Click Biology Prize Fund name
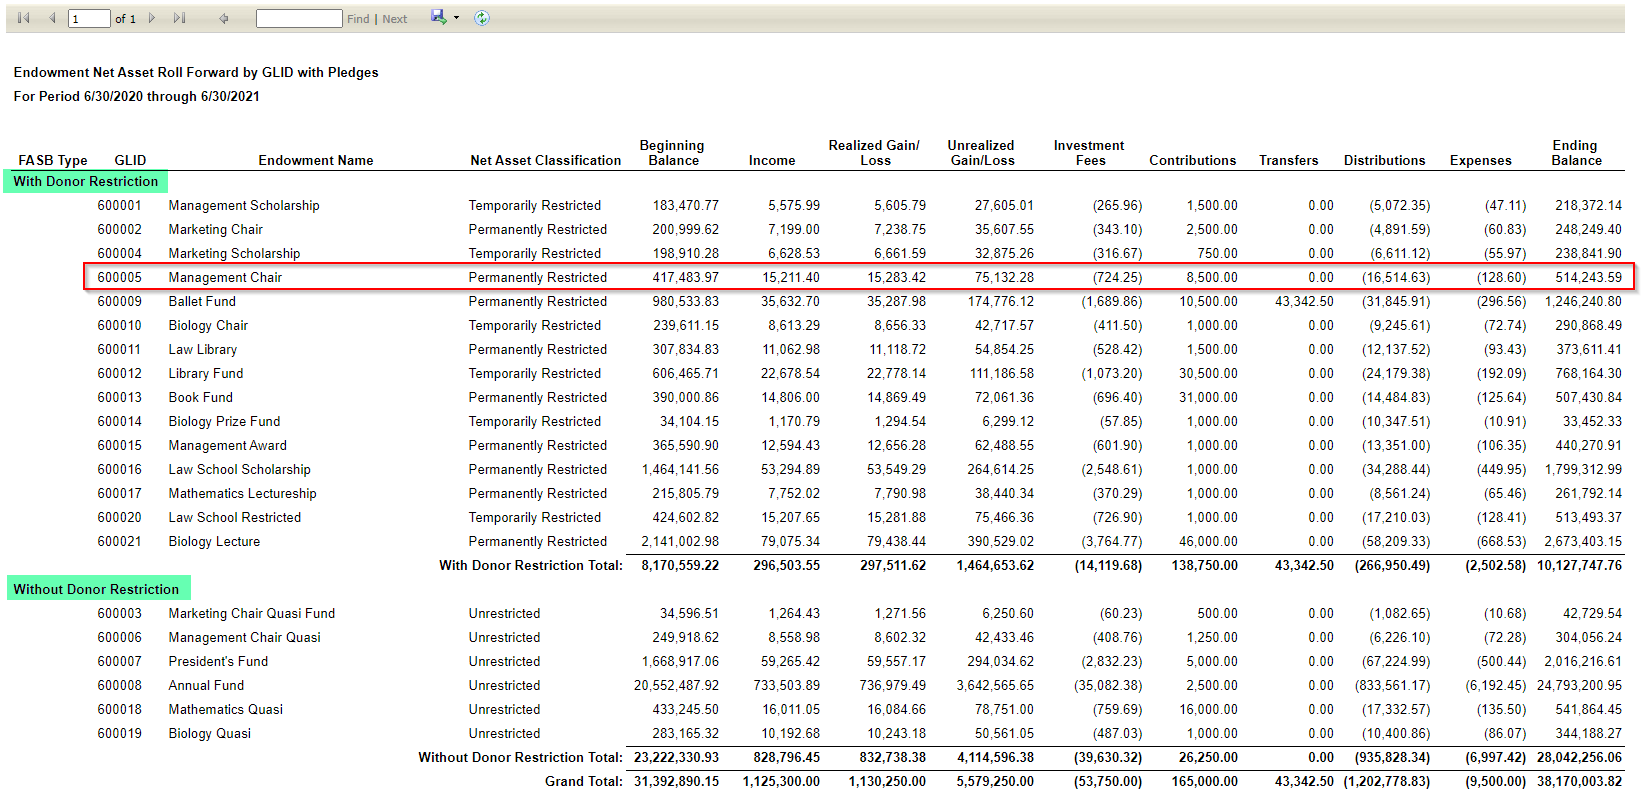This screenshot has width=1646, height=802. (x=224, y=421)
